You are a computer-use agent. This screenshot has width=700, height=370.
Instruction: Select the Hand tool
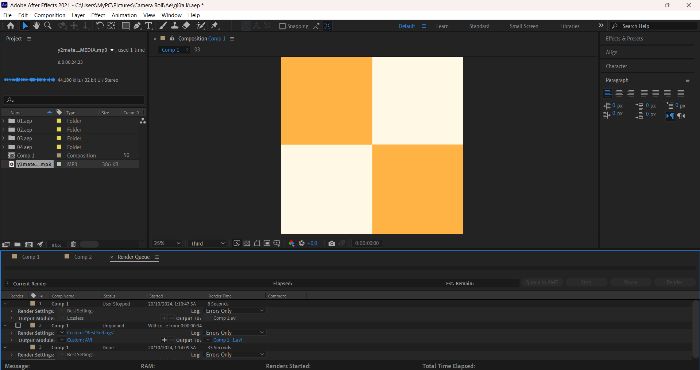[36, 26]
